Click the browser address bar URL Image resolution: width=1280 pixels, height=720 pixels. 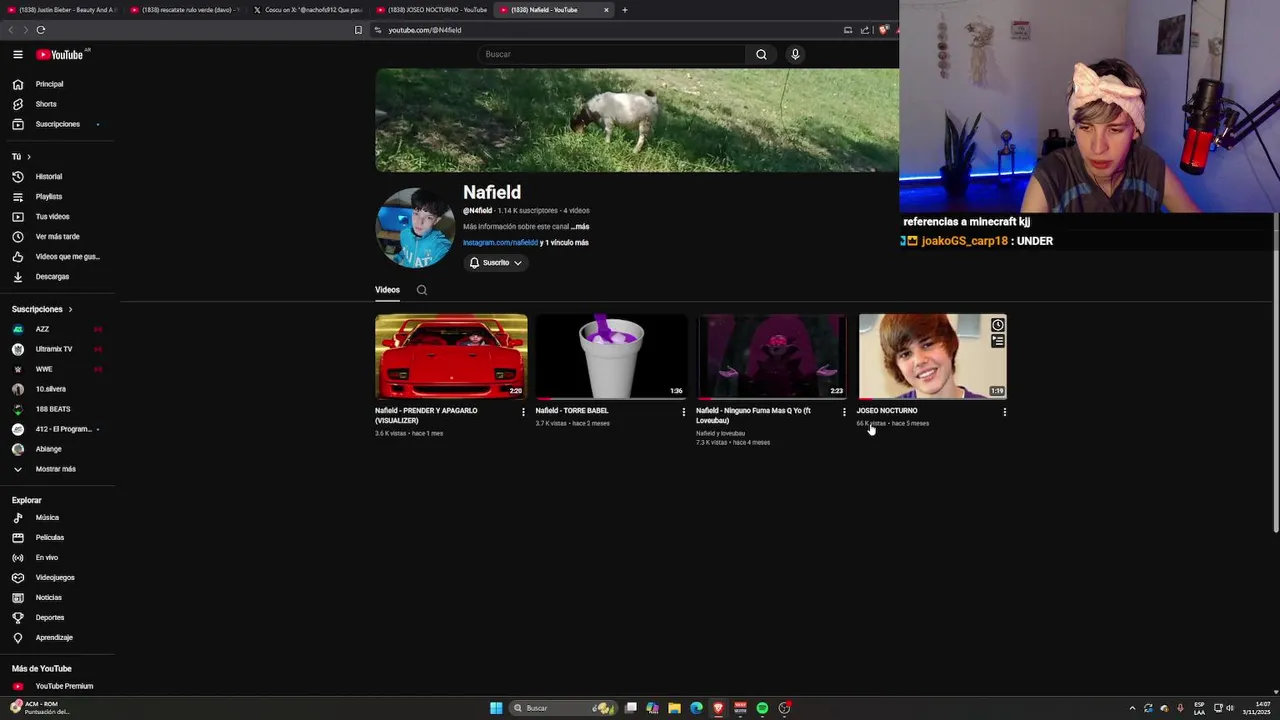click(x=425, y=30)
